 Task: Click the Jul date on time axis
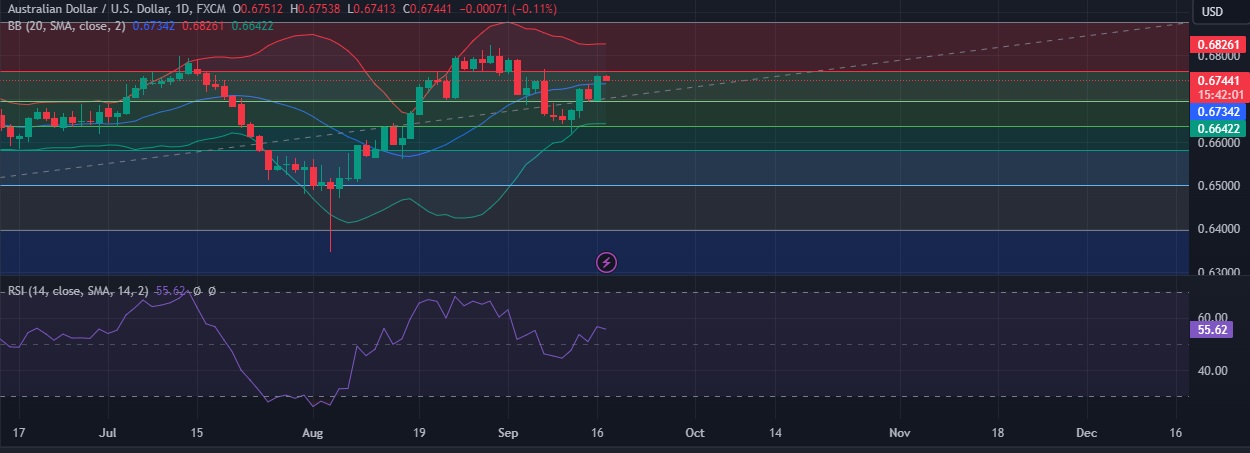pyautogui.click(x=110, y=433)
